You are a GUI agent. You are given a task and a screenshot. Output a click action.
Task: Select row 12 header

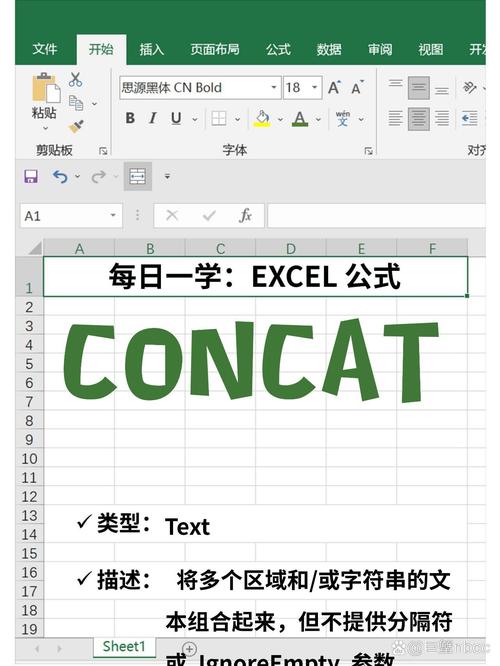click(x=29, y=497)
